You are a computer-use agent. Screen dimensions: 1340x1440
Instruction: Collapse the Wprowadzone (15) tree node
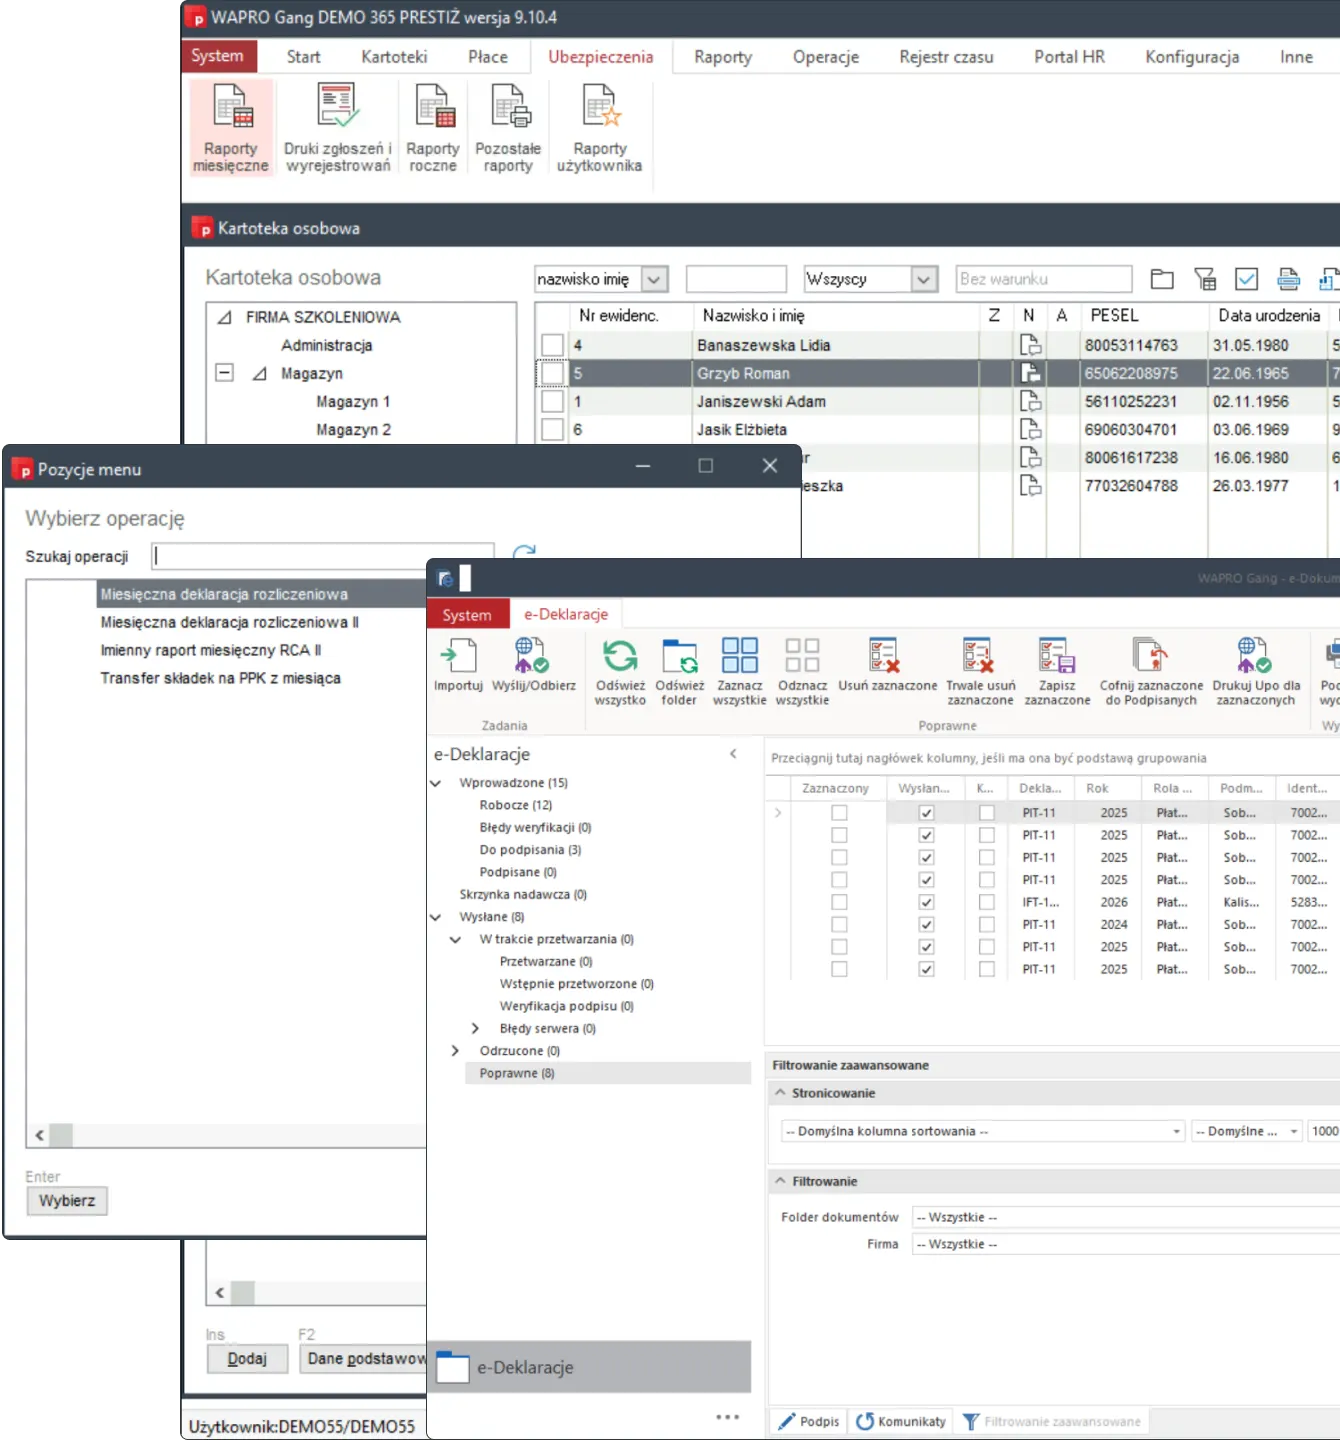pyautogui.click(x=436, y=783)
